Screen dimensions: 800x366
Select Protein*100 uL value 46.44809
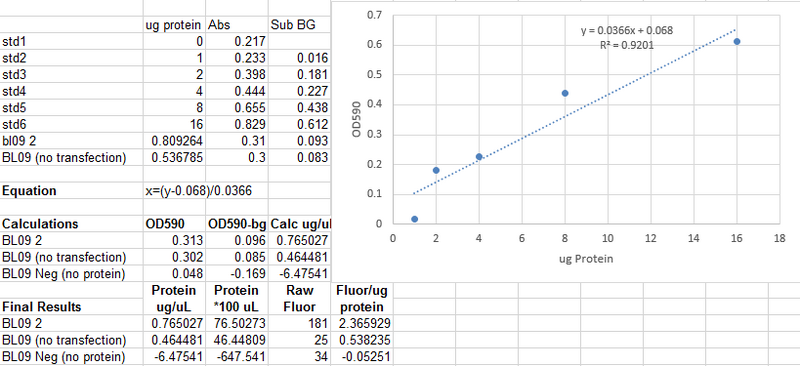tap(237, 340)
